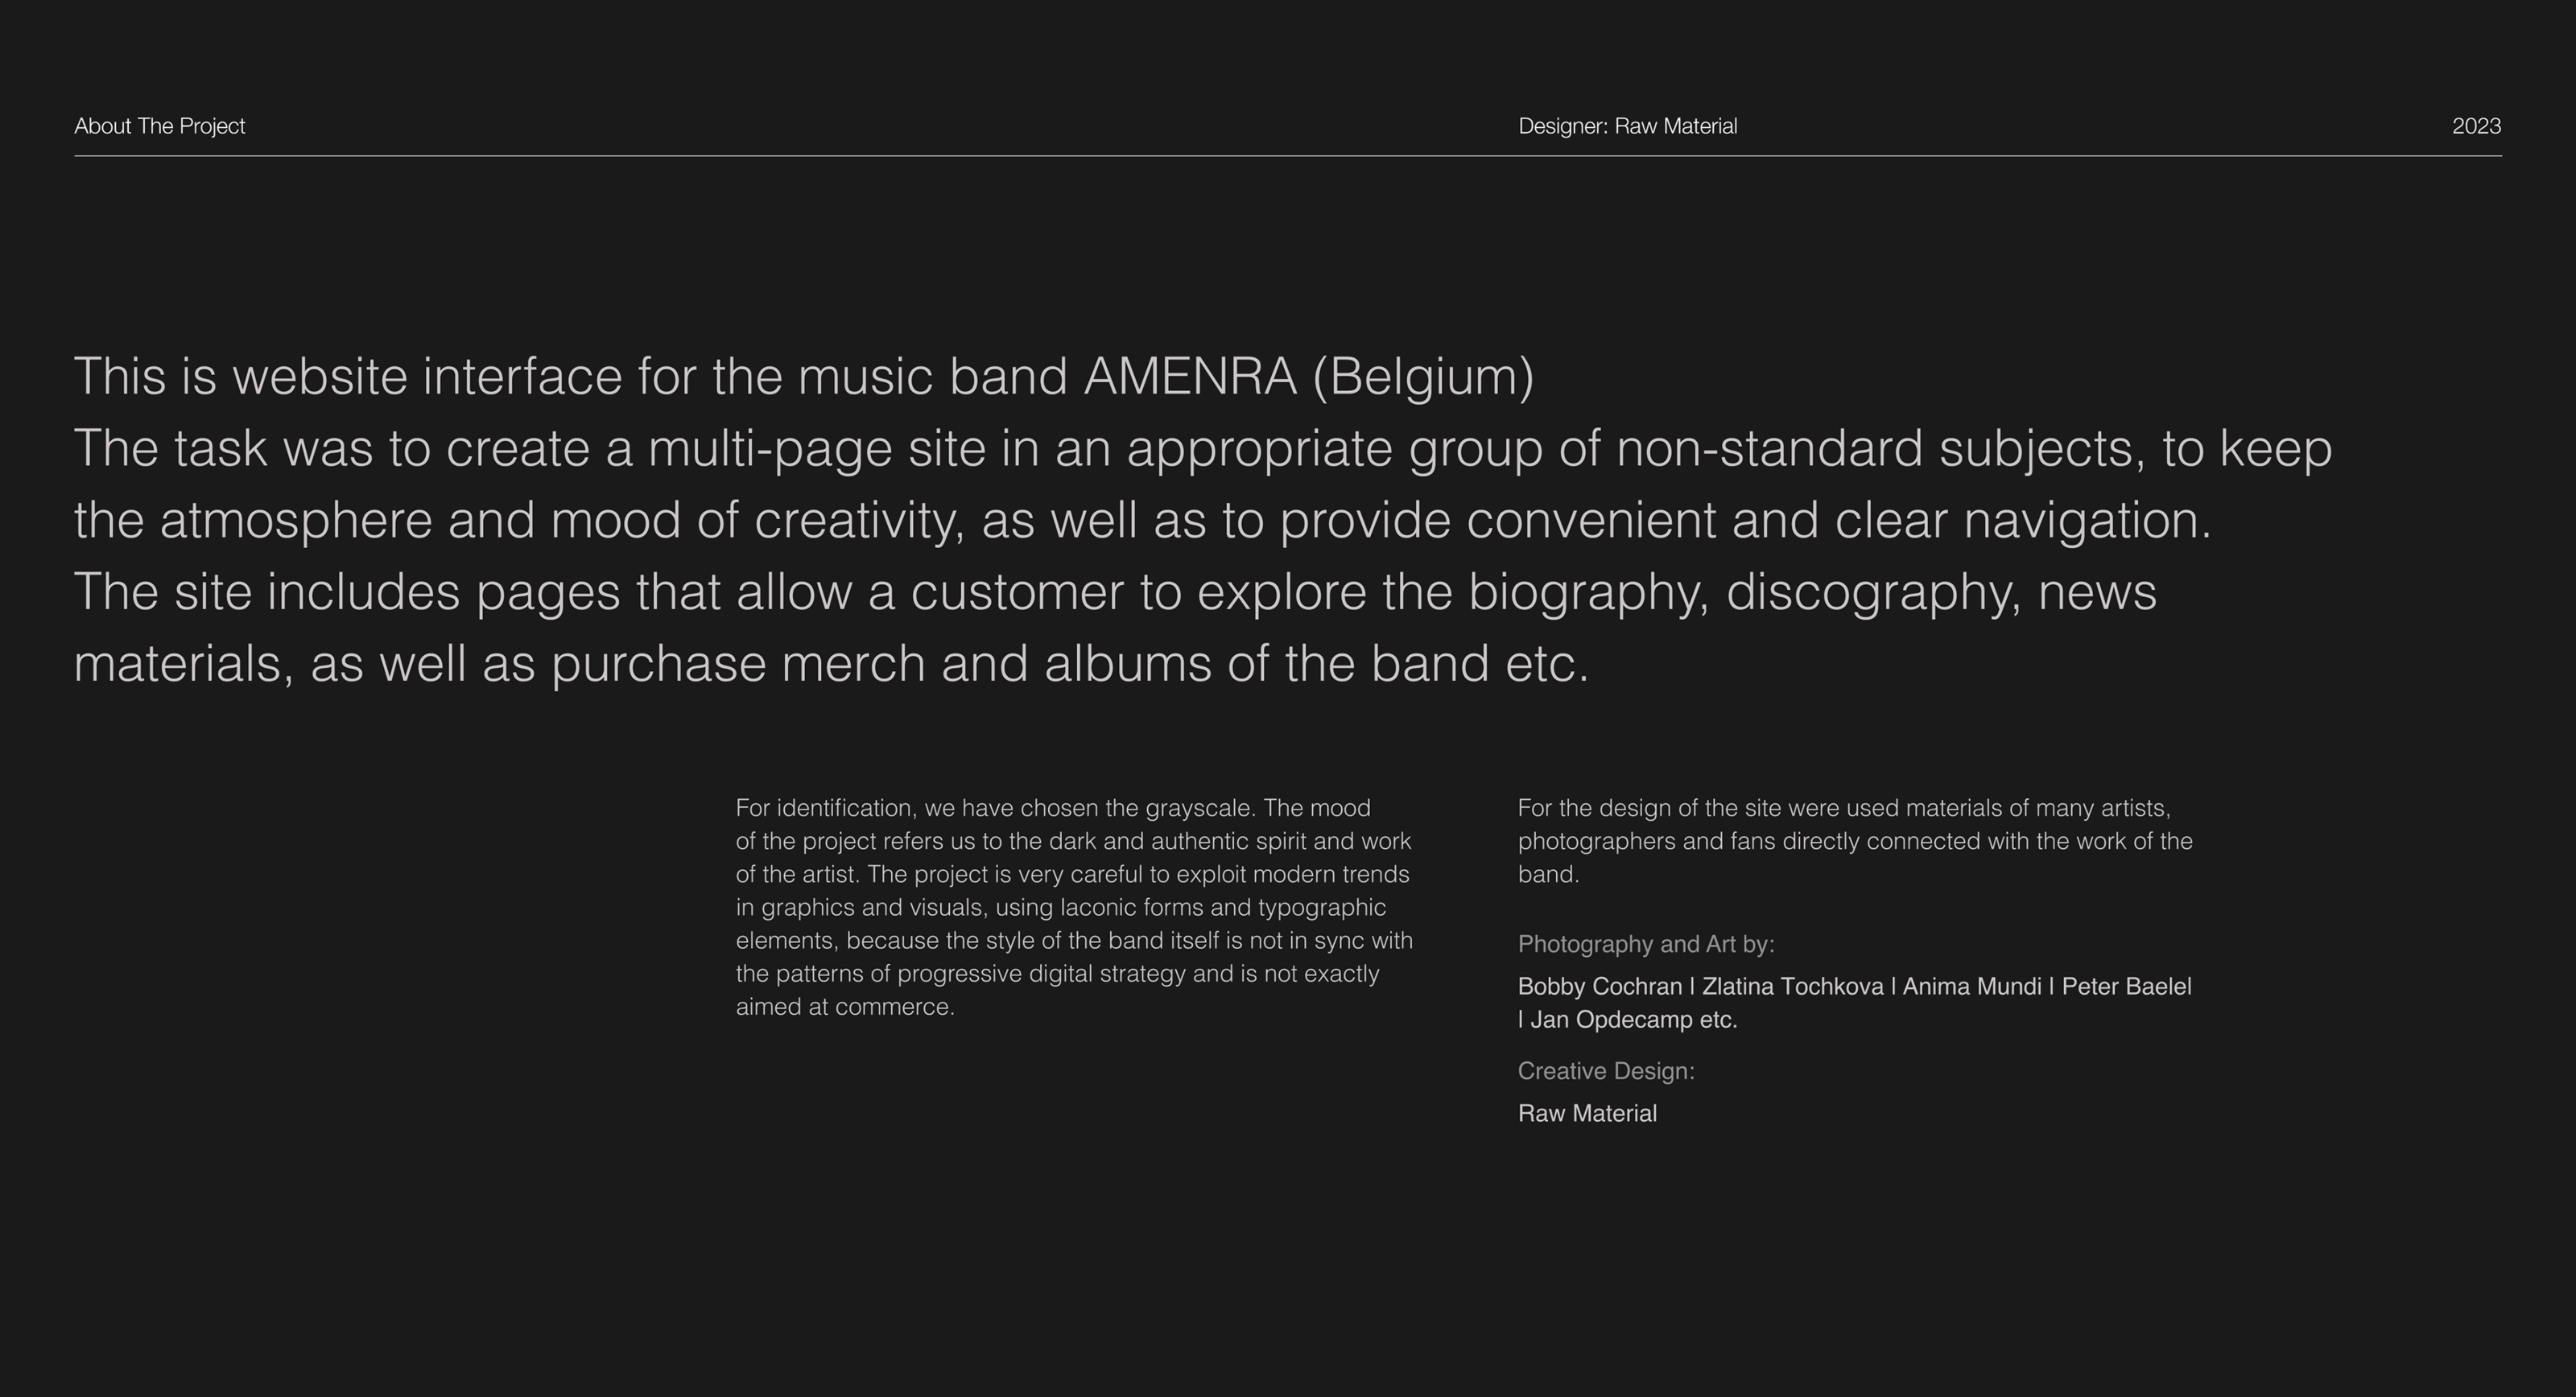Viewport: 2576px width, 1397px height.
Task: Click "(Belgium)" in the headline
Action: pyautogui.click(x=1423, y=377)
